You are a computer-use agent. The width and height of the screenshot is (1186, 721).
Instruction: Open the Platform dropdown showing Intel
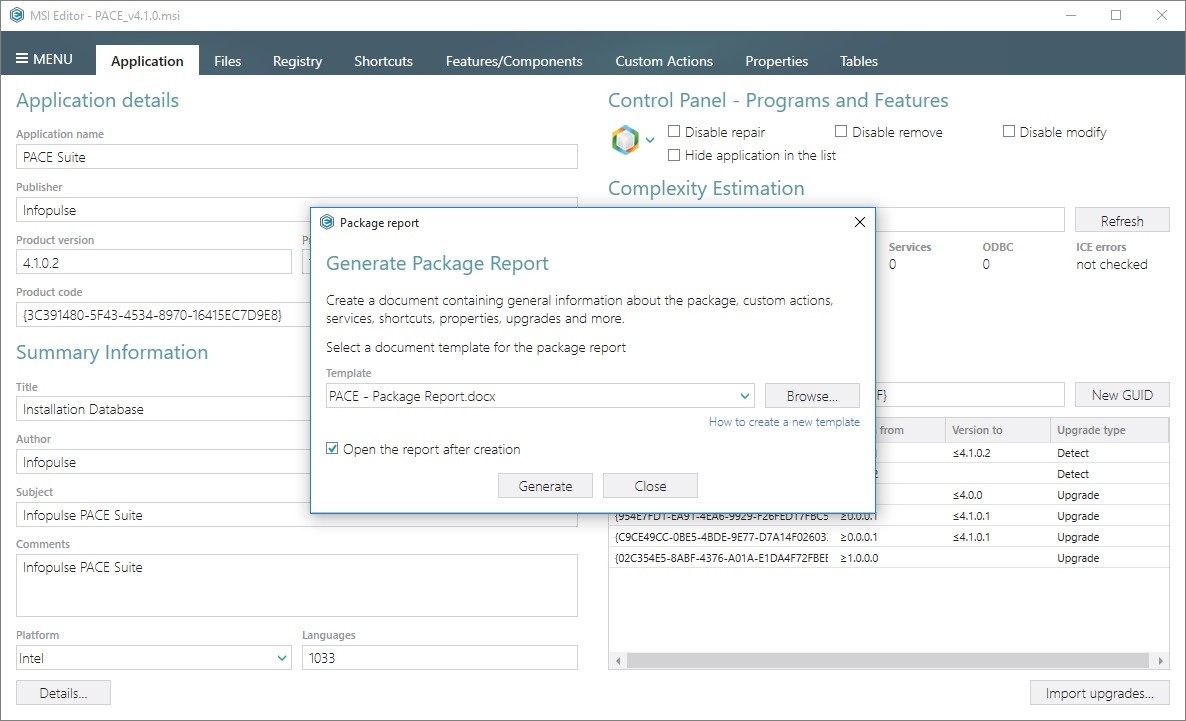(x=154, y=657)
